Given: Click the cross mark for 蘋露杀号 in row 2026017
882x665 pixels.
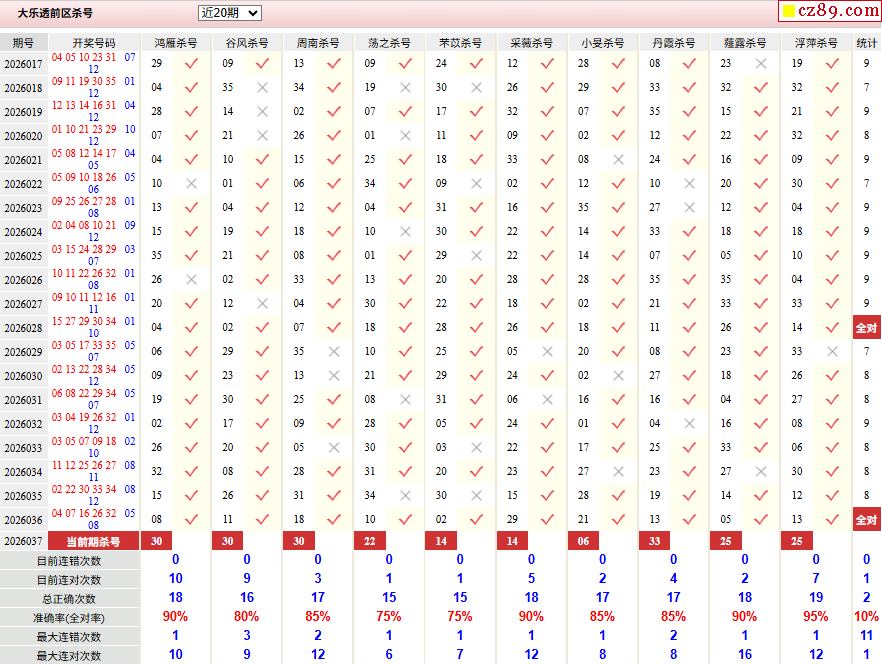Looking at the screenshot, I should click(761, 63).
